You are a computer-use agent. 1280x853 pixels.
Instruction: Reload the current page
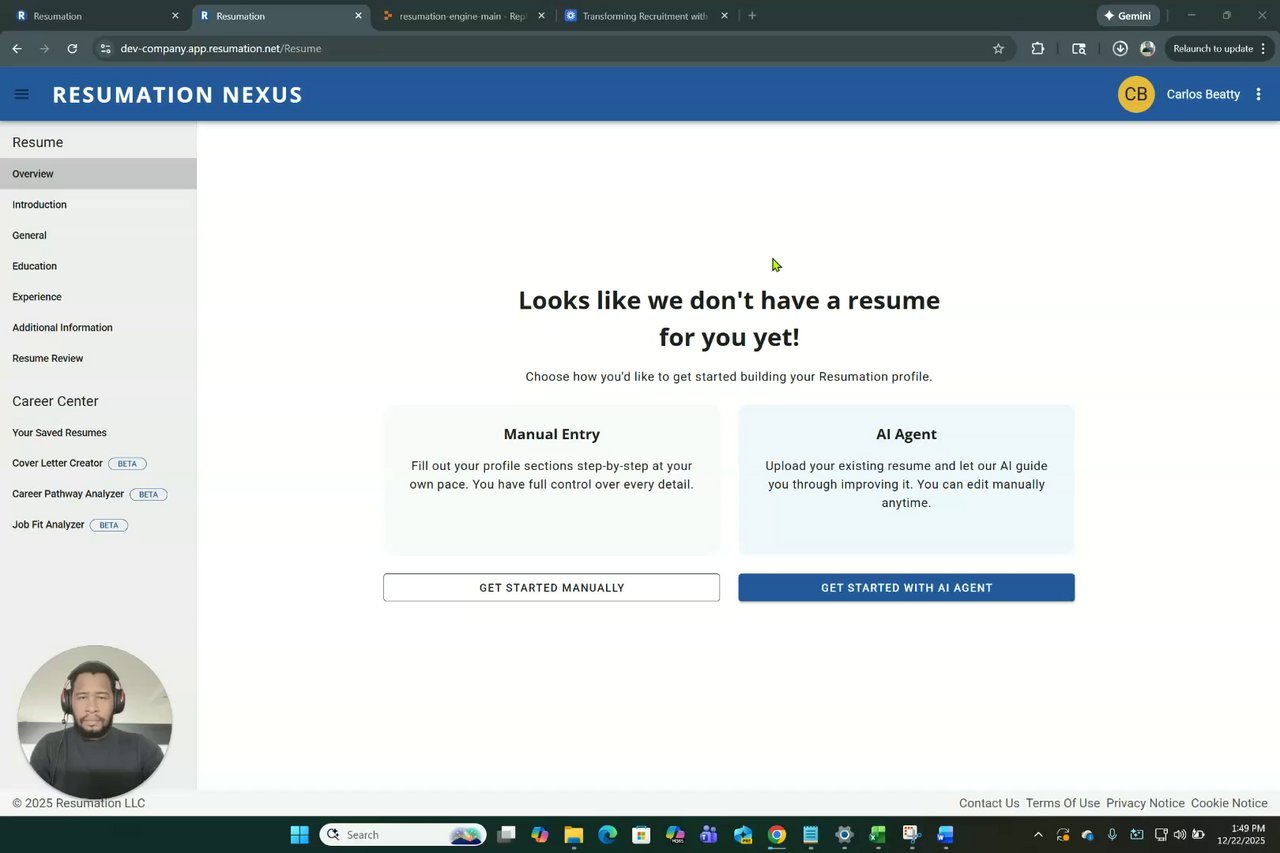[x=72, y=48]
